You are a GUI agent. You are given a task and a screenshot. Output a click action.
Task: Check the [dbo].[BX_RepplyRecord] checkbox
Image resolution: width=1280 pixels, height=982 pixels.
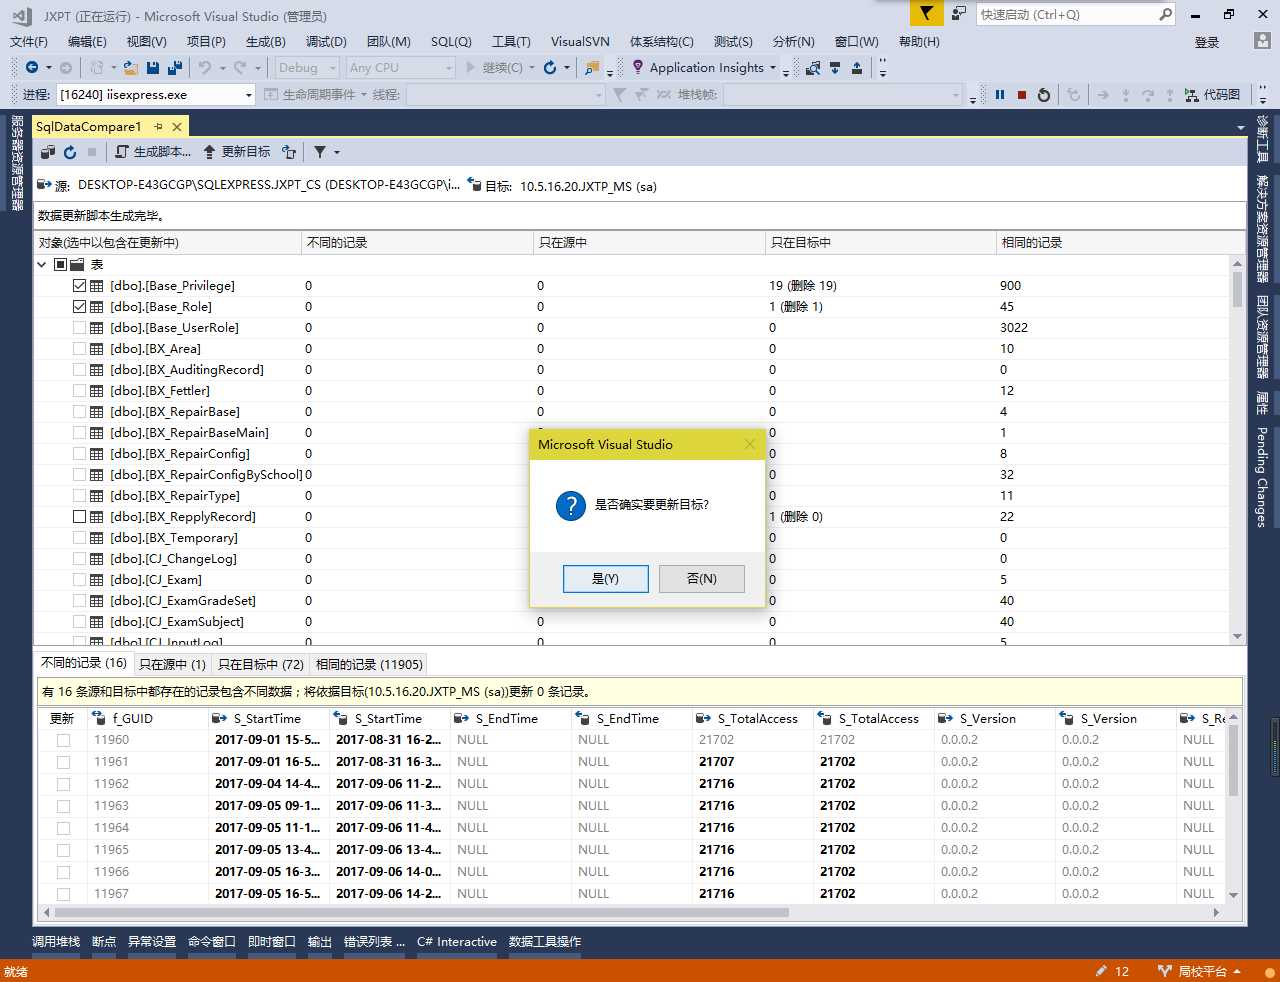[x=79, y=517]
